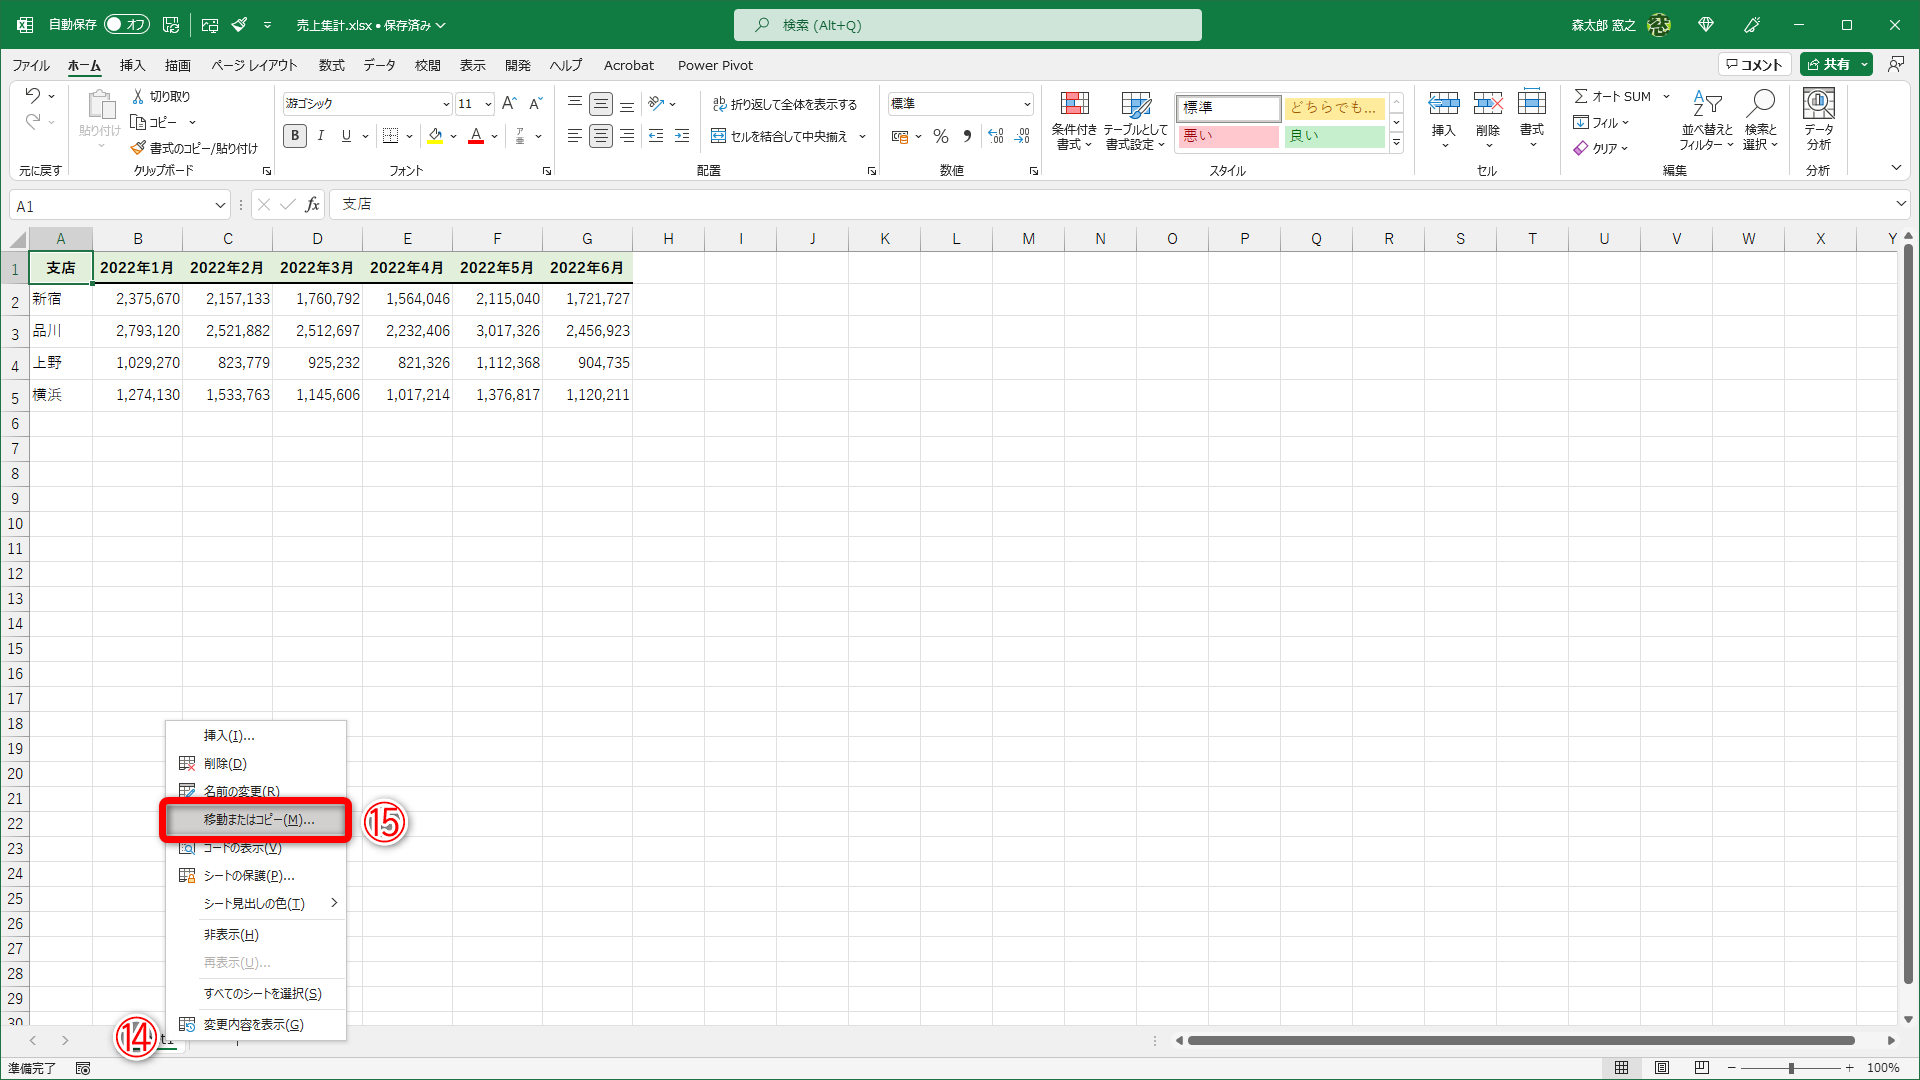Adjust the zoom slider in the status bar
The height and width of the screenshot is (1080, 1920).
[1791, 1068]
